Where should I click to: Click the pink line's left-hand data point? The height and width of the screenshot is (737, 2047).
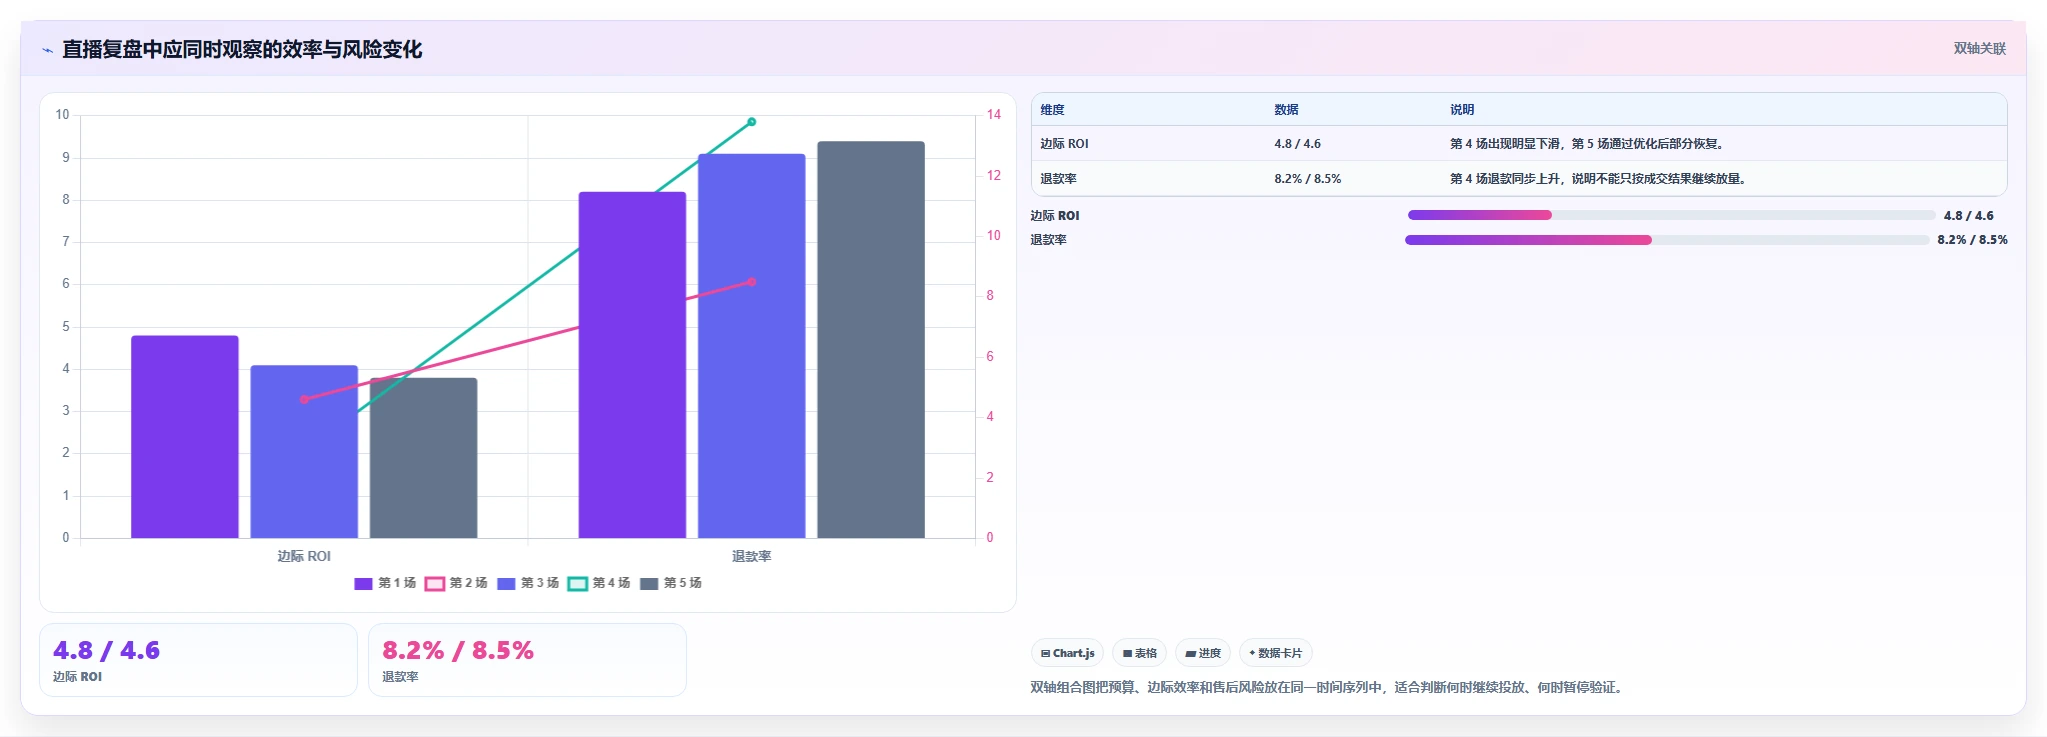click(304, 399)
